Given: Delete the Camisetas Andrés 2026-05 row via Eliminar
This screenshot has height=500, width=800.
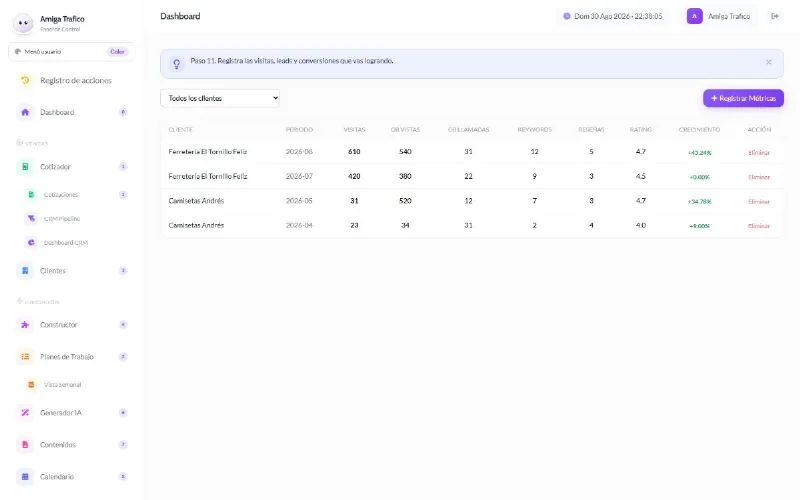Looking at the screenshot, I should tap(759, 202).
